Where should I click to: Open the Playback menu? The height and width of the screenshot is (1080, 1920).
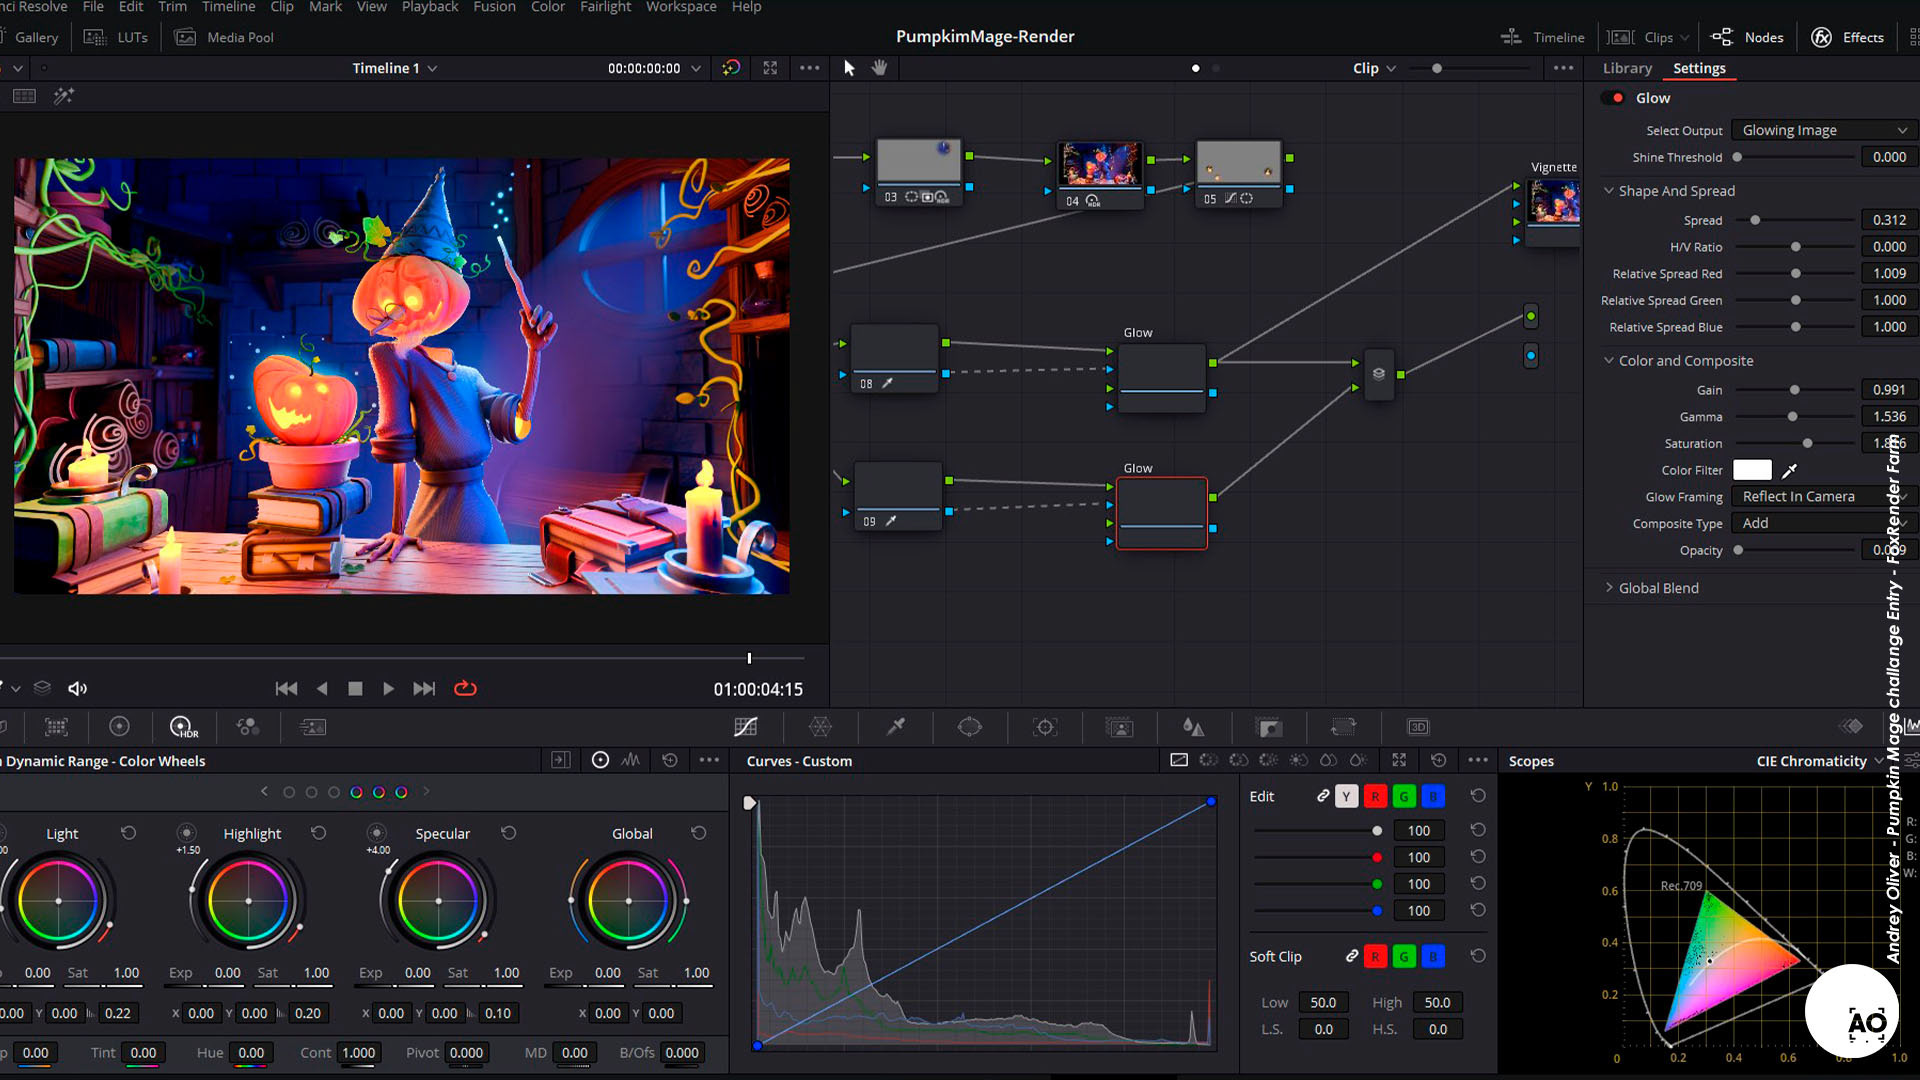[x=430, y=7]
